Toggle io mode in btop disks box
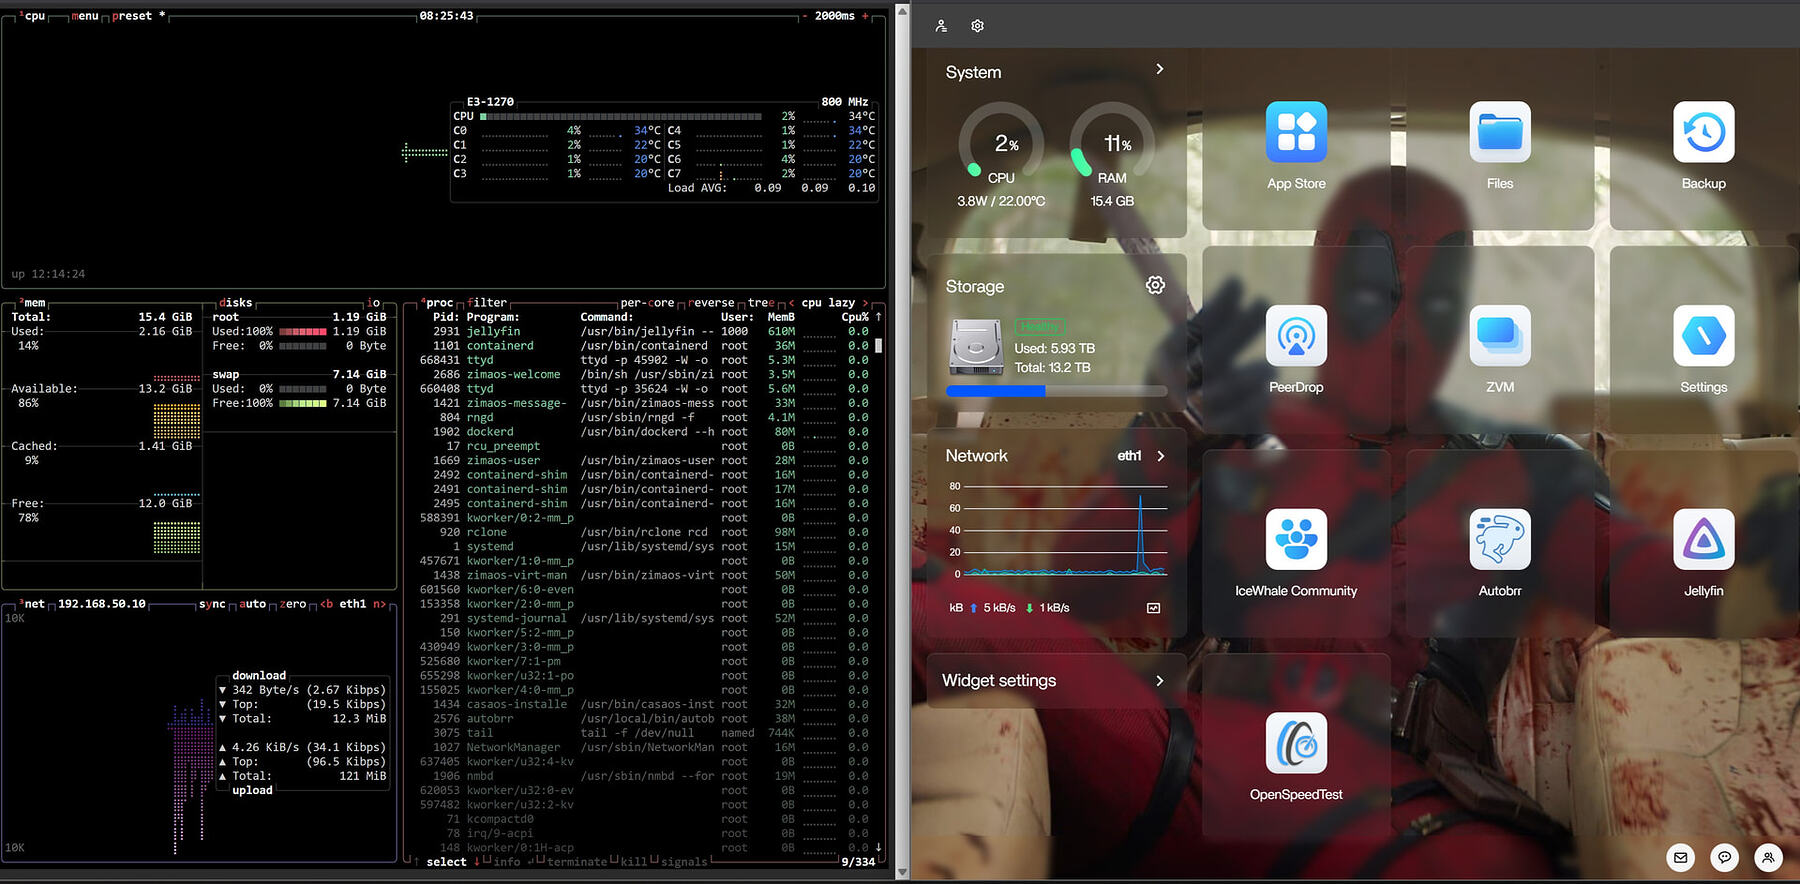Image resolution: width=1800 pixels, height=884 pixels. click(x=374, y=303)
